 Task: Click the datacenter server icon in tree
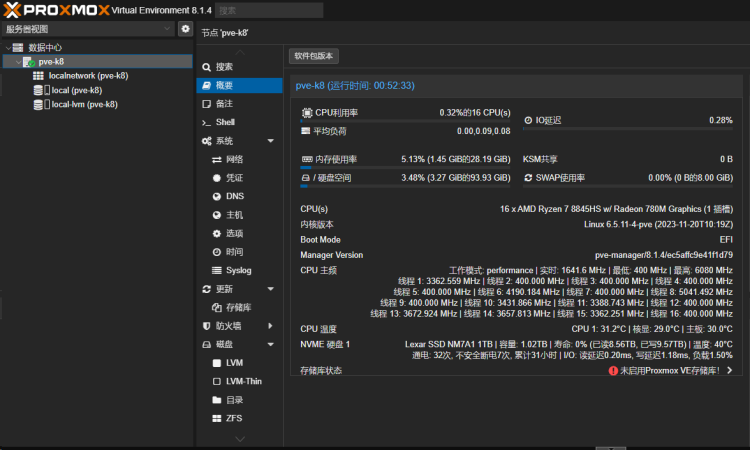(x=18, y=47)
